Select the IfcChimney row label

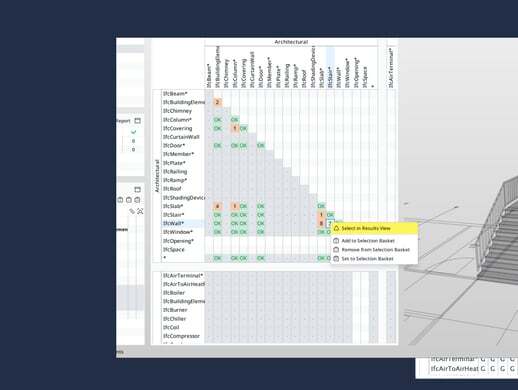point(177,111)
